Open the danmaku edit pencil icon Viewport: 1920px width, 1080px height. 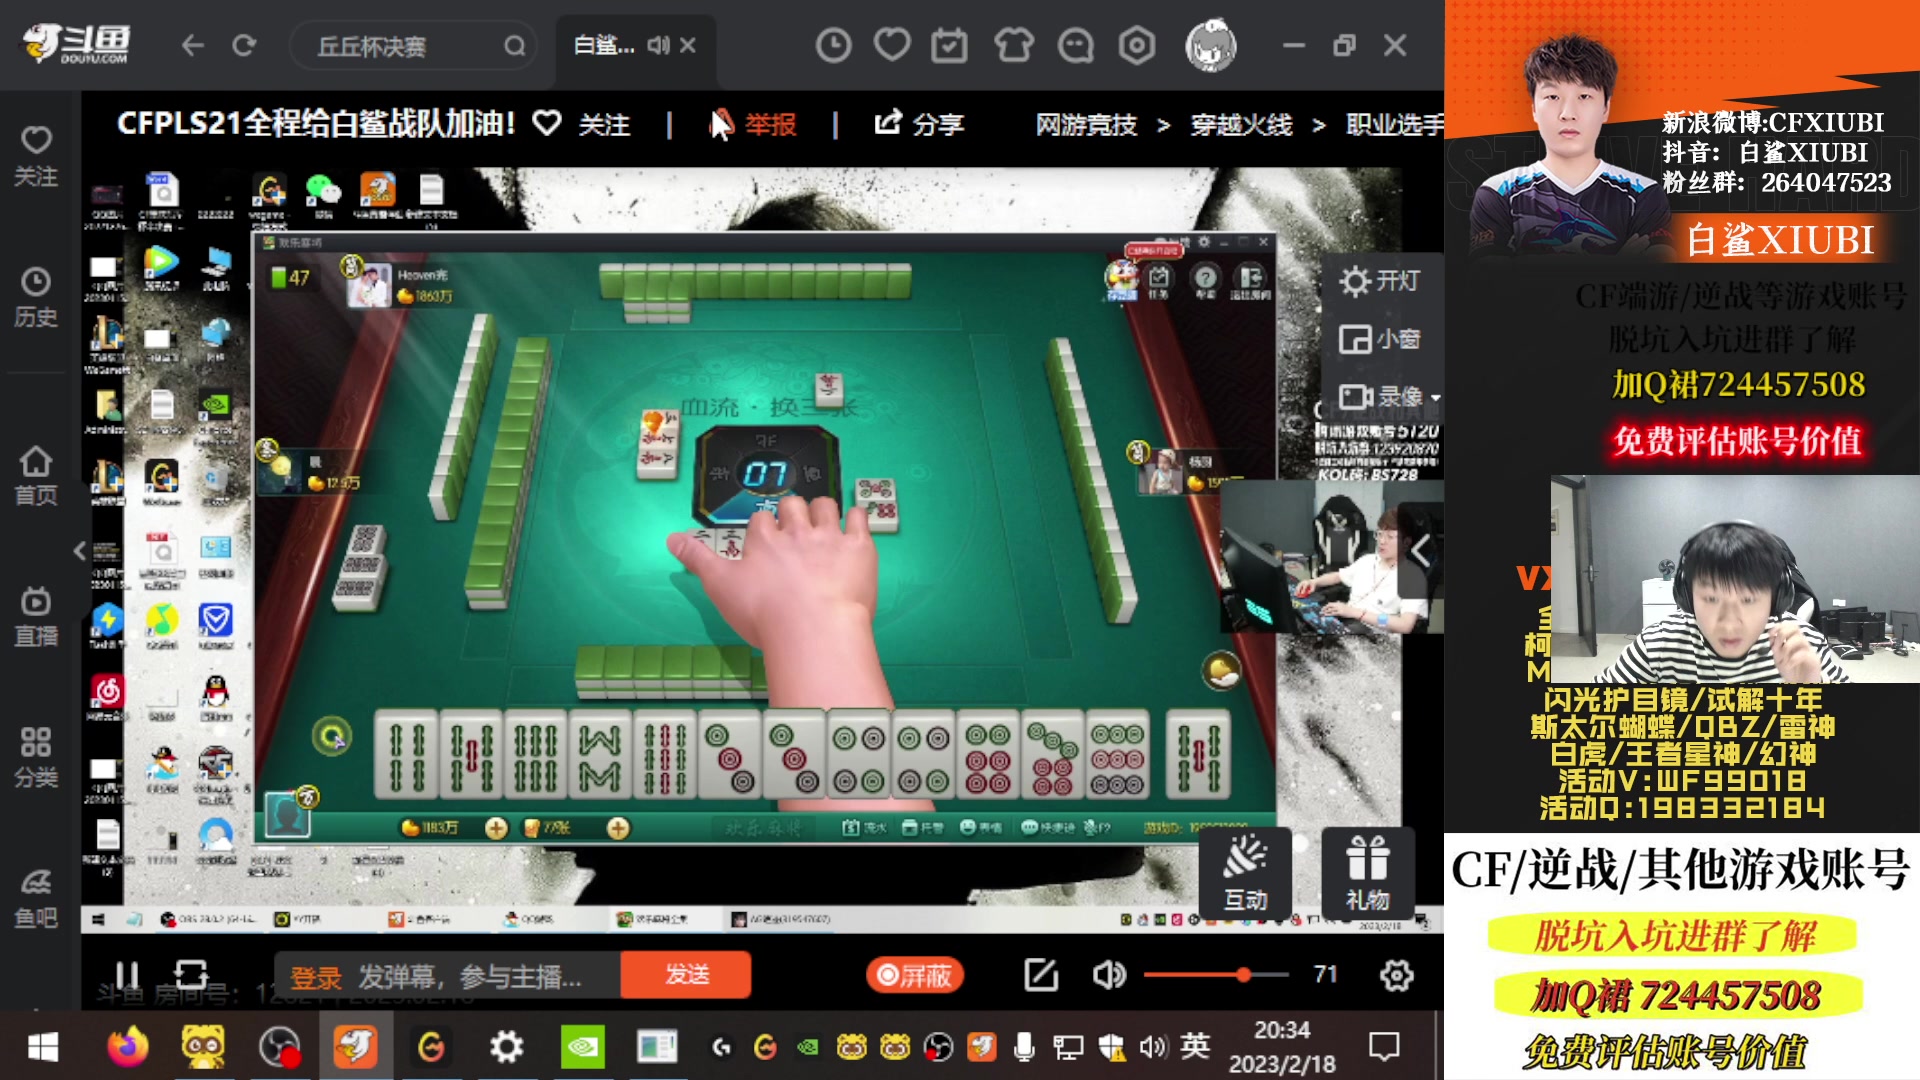[x=1041, y=975]
